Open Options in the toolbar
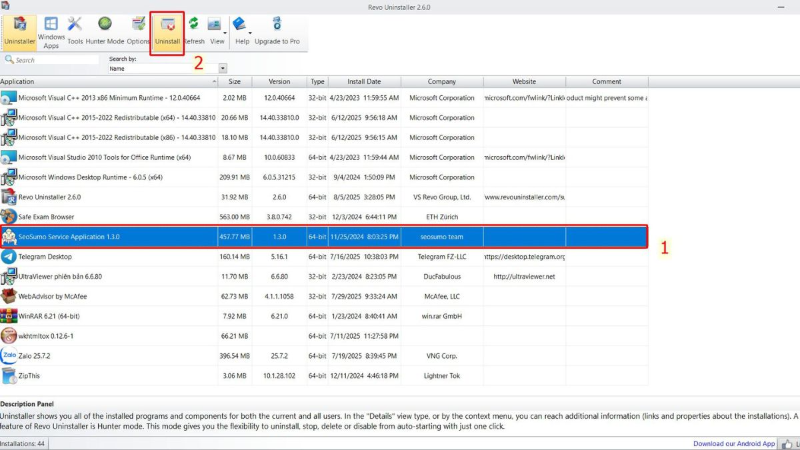The height and width of the screenshot is (450, 800). coord(138,31)
